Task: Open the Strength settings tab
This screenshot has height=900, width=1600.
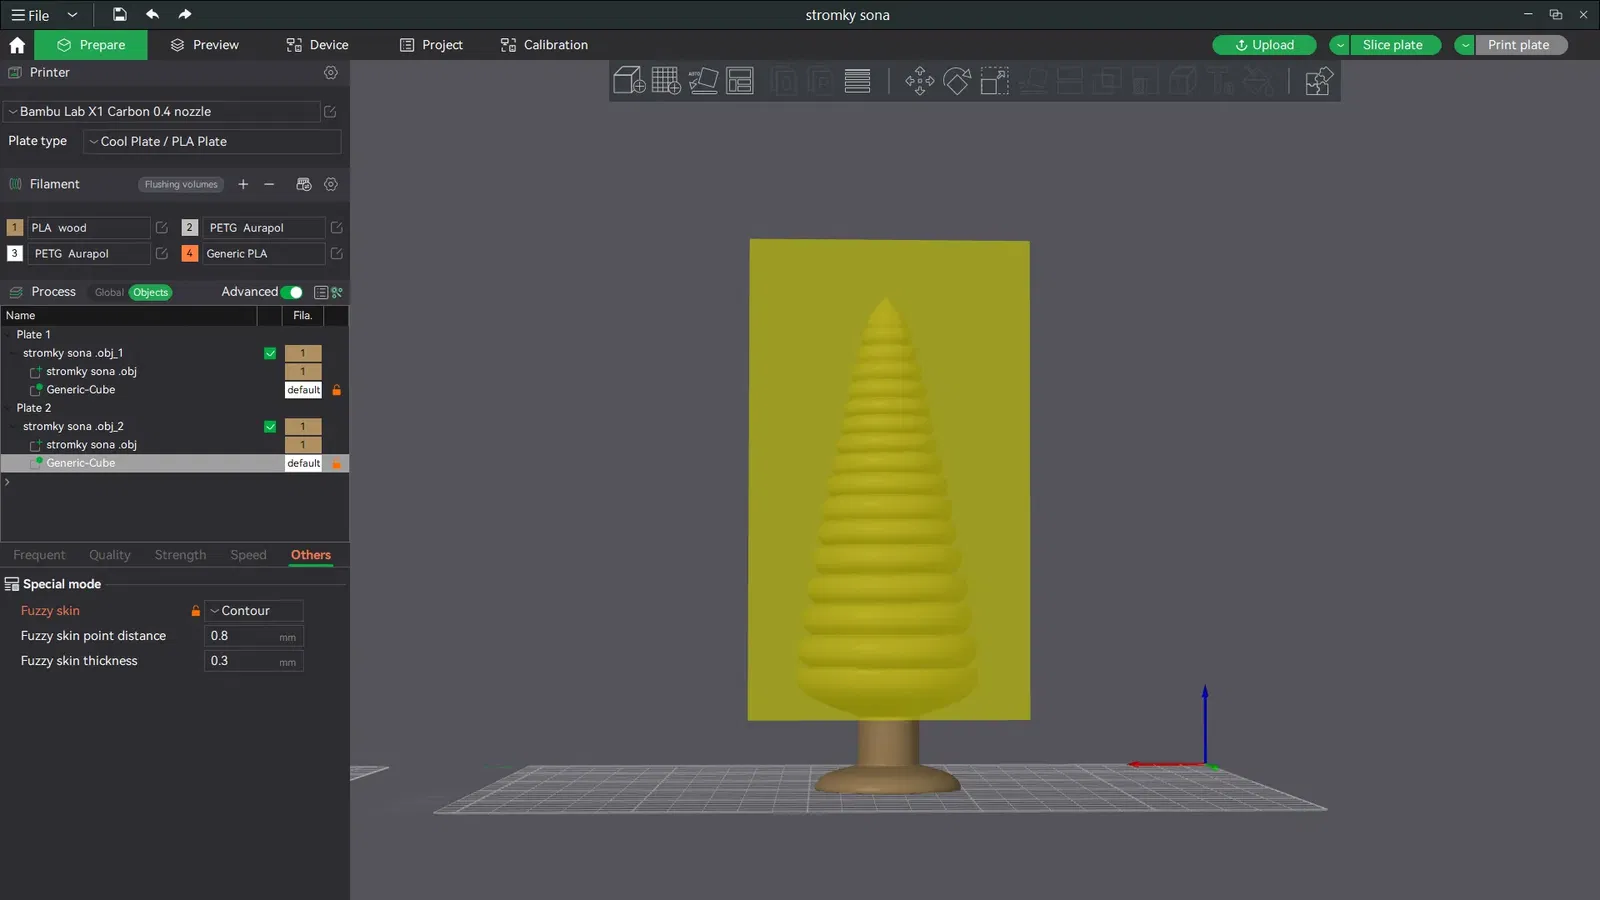Action: [x=180, y=555]
